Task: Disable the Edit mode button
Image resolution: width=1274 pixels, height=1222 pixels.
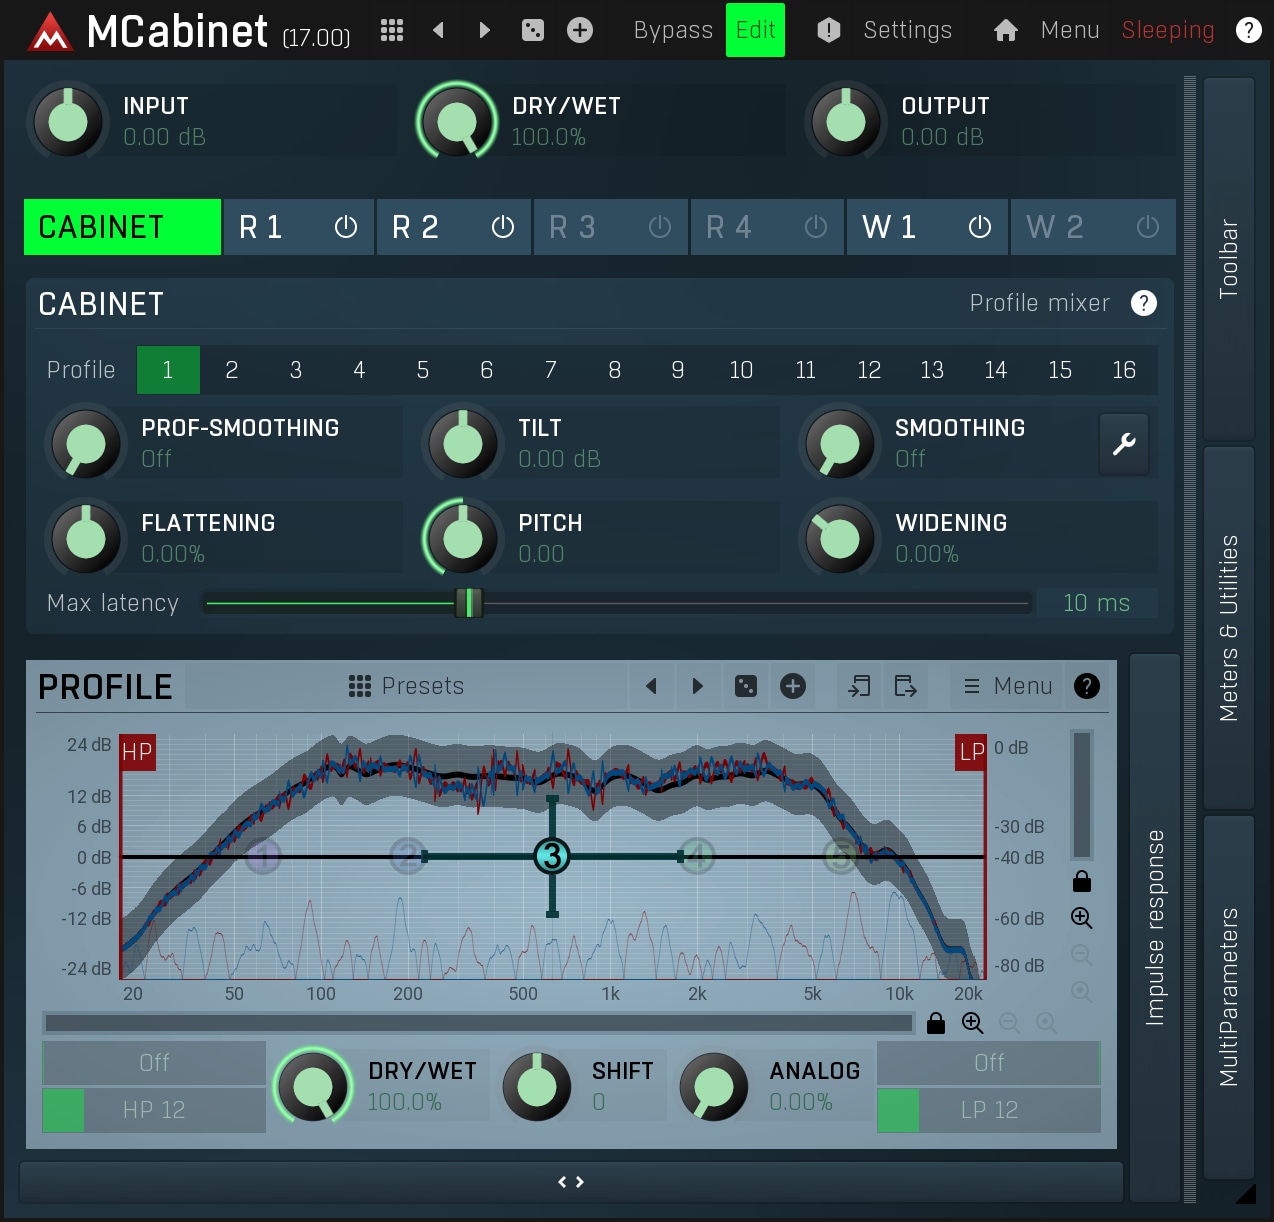Action: coord(755,30)
